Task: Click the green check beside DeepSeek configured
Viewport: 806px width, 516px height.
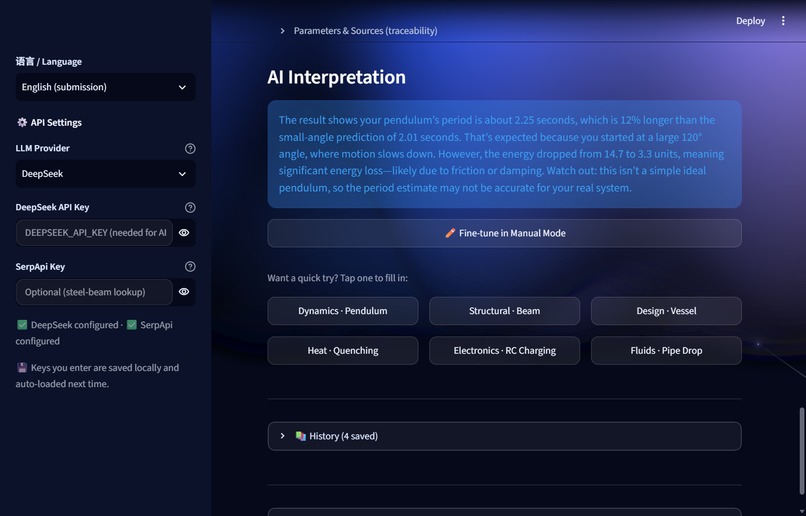Action: [x=22, y=325]
